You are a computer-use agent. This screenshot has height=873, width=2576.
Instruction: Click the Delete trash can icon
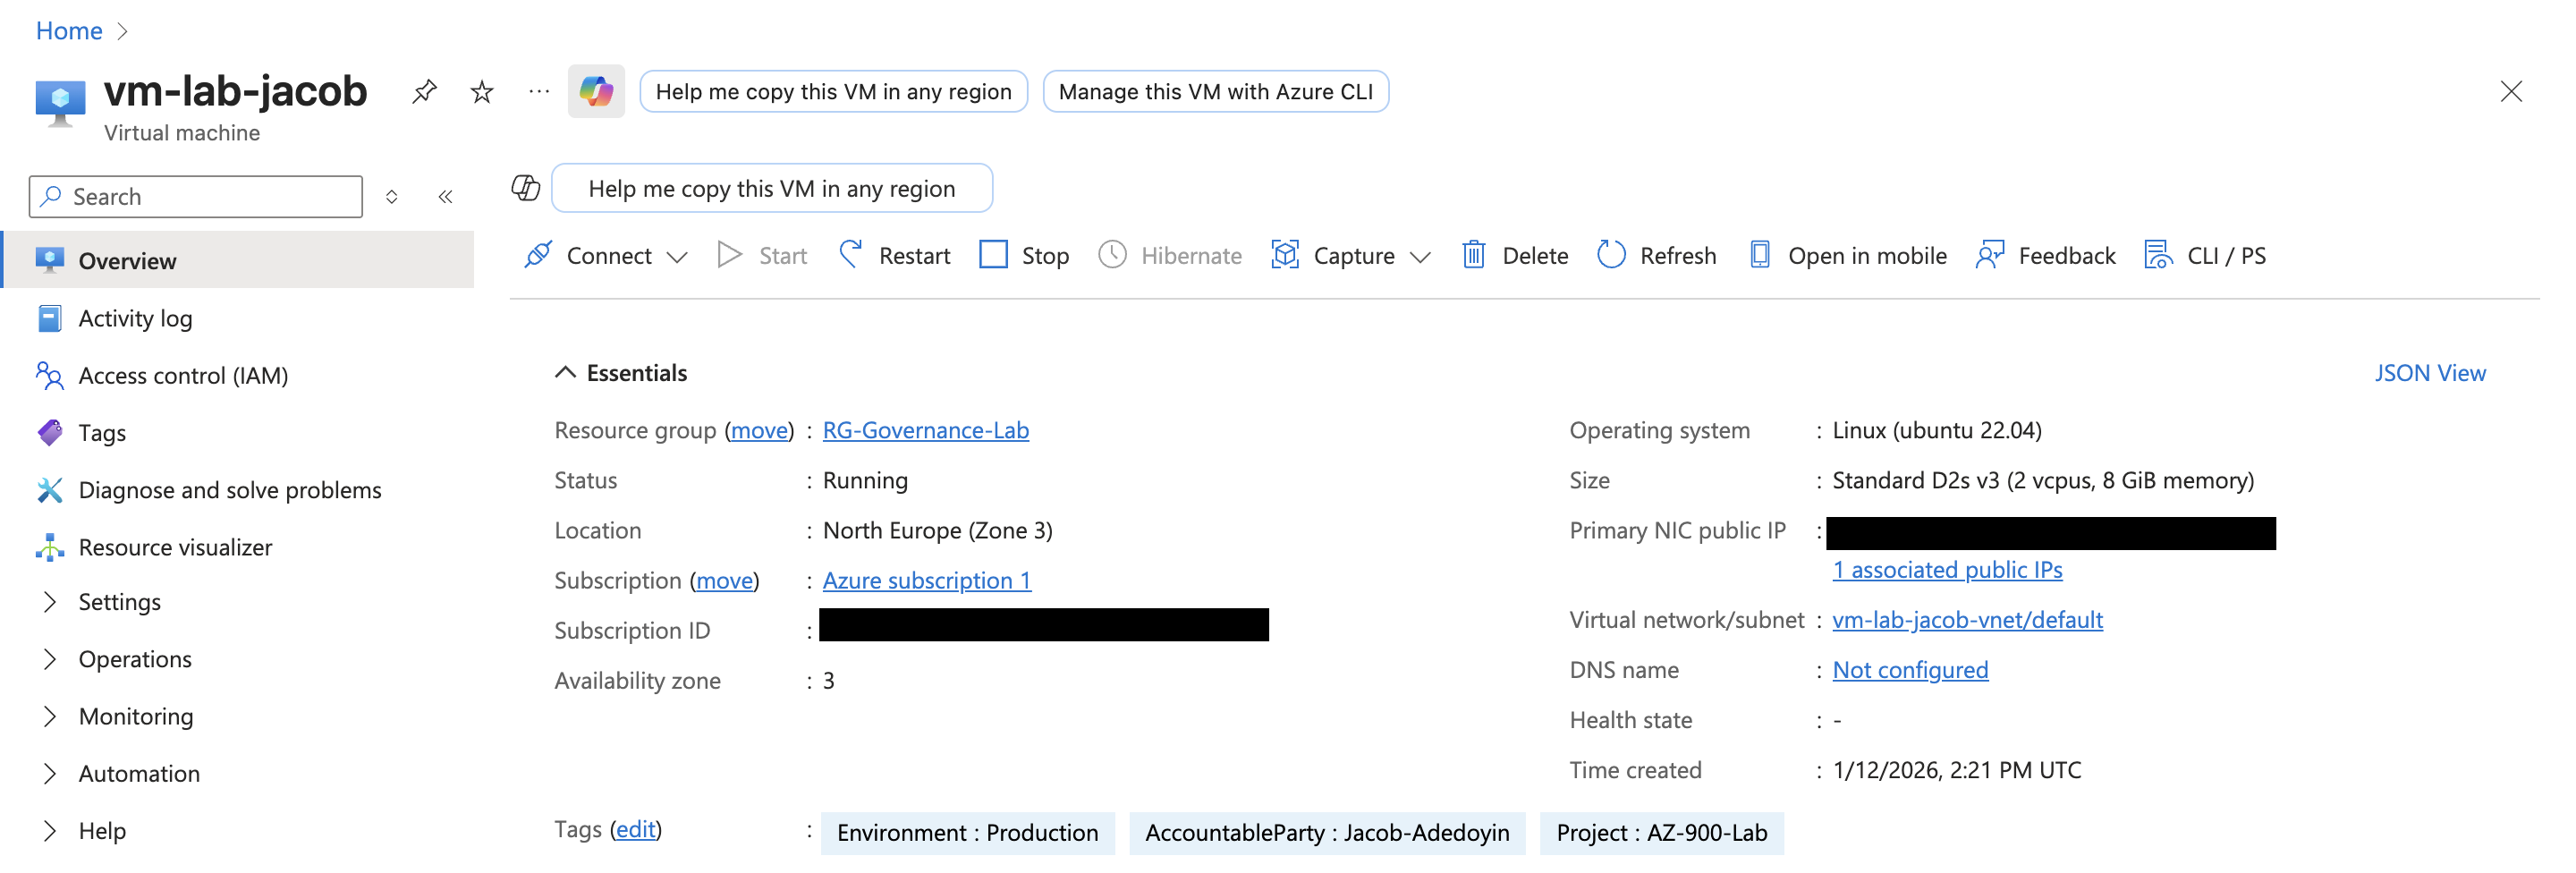click(x=1474, y=255)
